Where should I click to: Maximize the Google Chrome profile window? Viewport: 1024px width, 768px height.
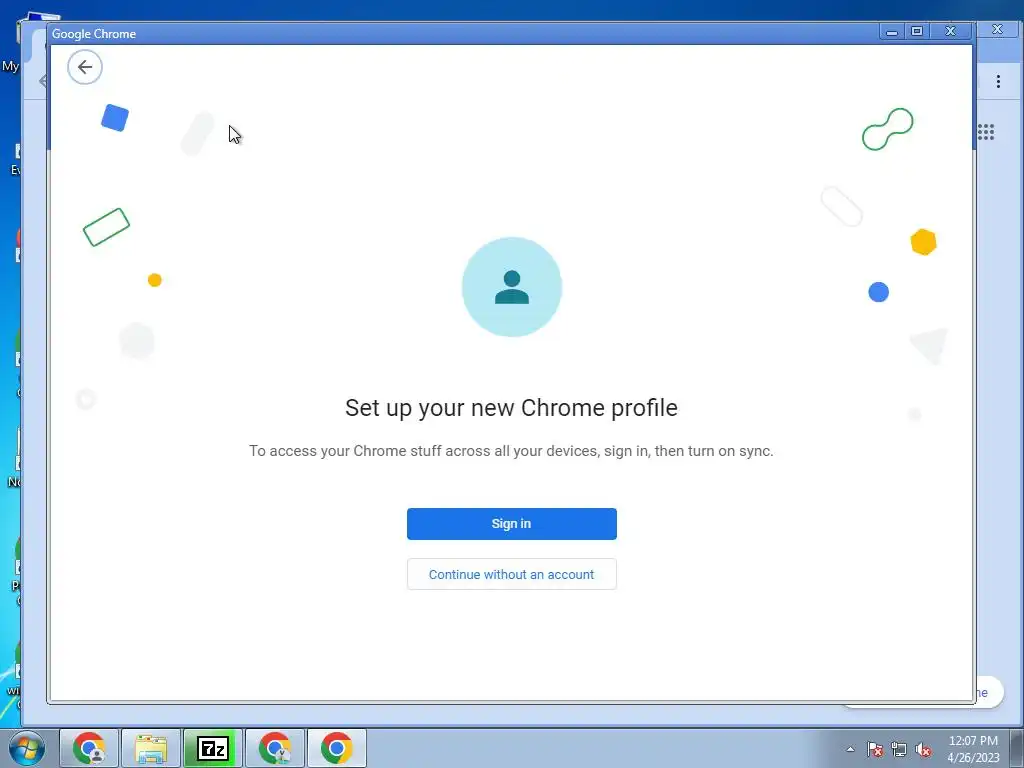point(917,31)
